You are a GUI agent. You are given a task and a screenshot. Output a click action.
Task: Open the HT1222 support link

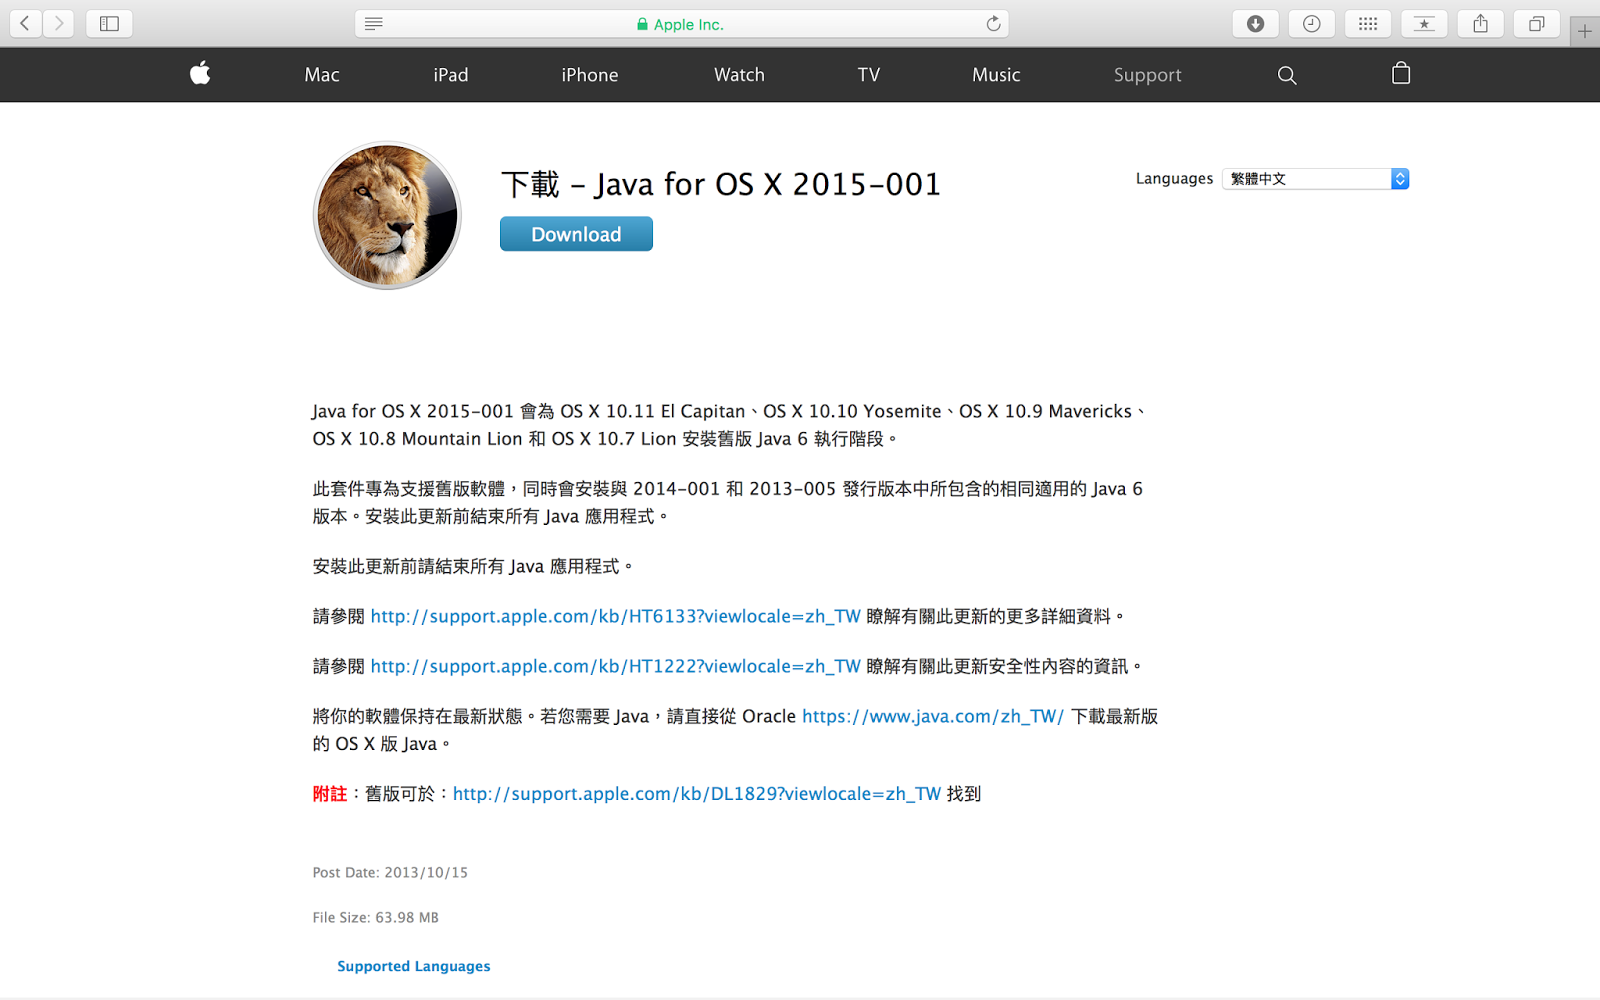coord(615,666)
